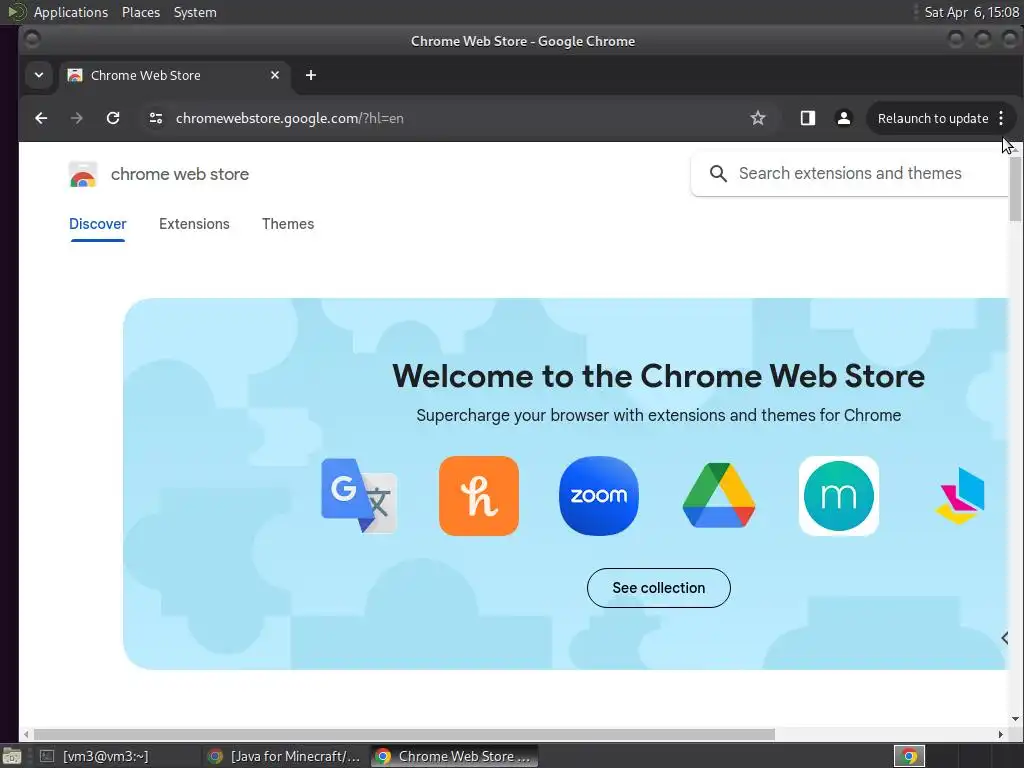Click the Search extensions and themes field
The width and height of the screenshot is (1024, 768).
pyautogui.click(x=850, y=174)
